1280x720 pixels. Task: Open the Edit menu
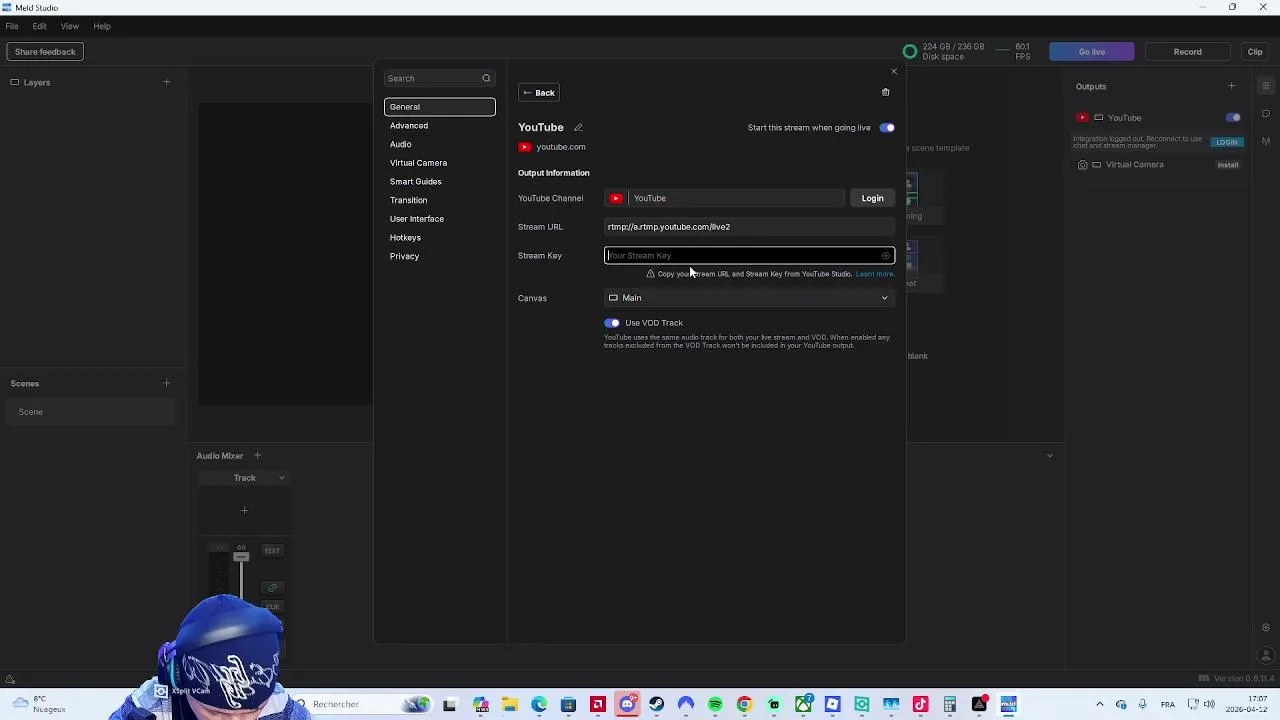39,26
